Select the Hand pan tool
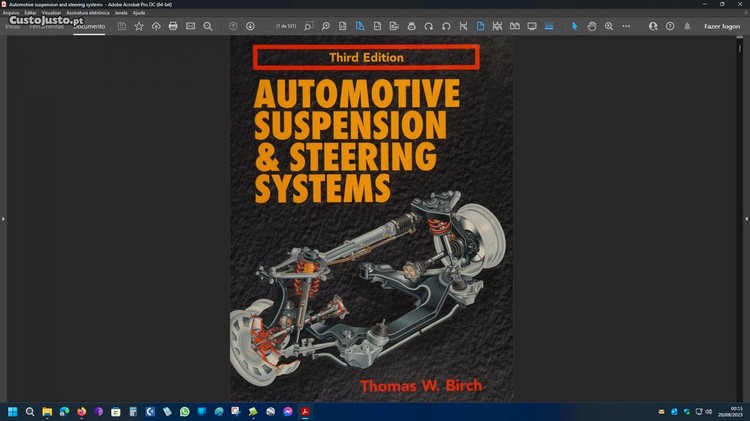The image size is (750, 421). [x=592, y=26]
